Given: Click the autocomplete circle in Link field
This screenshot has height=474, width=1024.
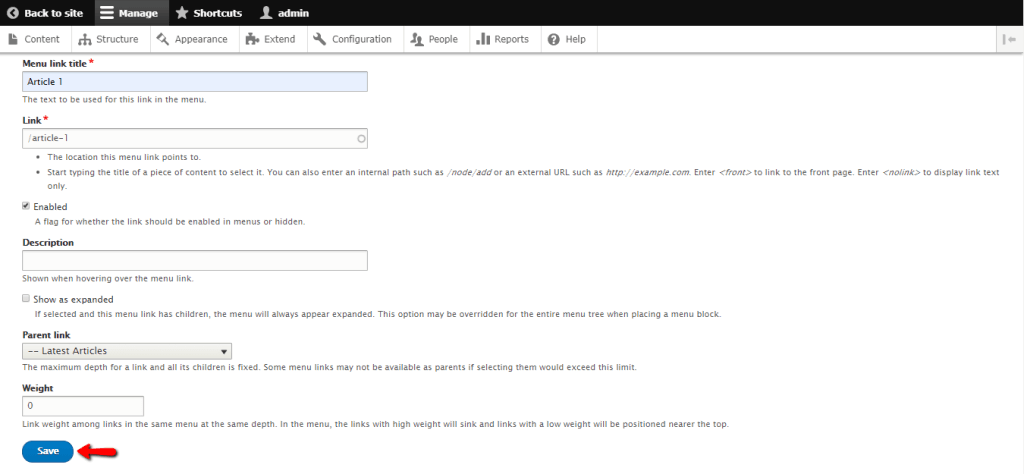Looking at the screenshot, I should click(361, 138).
